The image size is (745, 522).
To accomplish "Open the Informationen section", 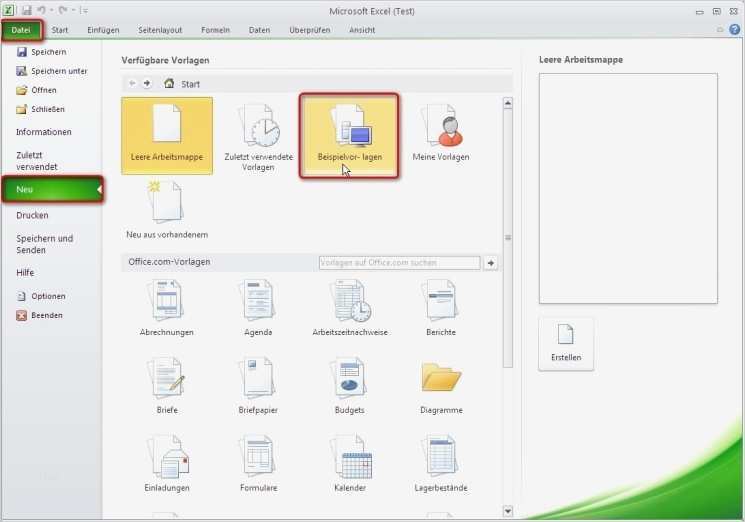I will coord(44,132).
